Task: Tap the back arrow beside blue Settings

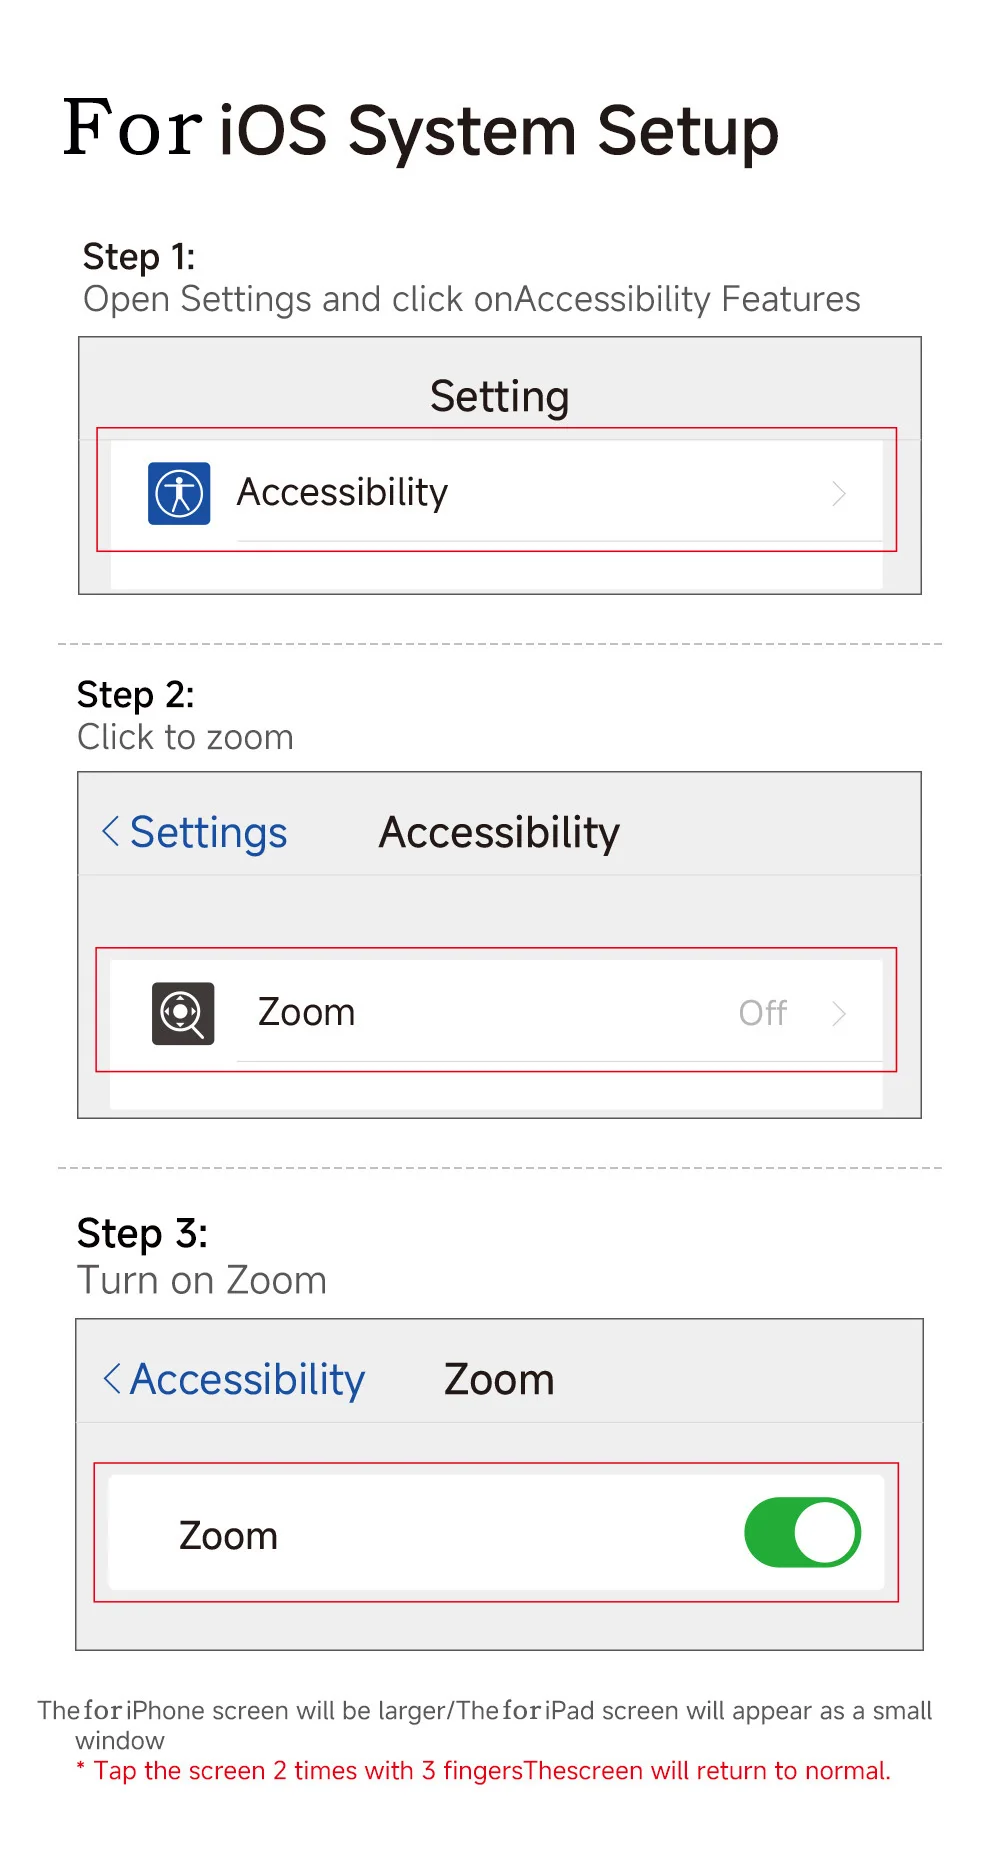Action: (111, 831)
